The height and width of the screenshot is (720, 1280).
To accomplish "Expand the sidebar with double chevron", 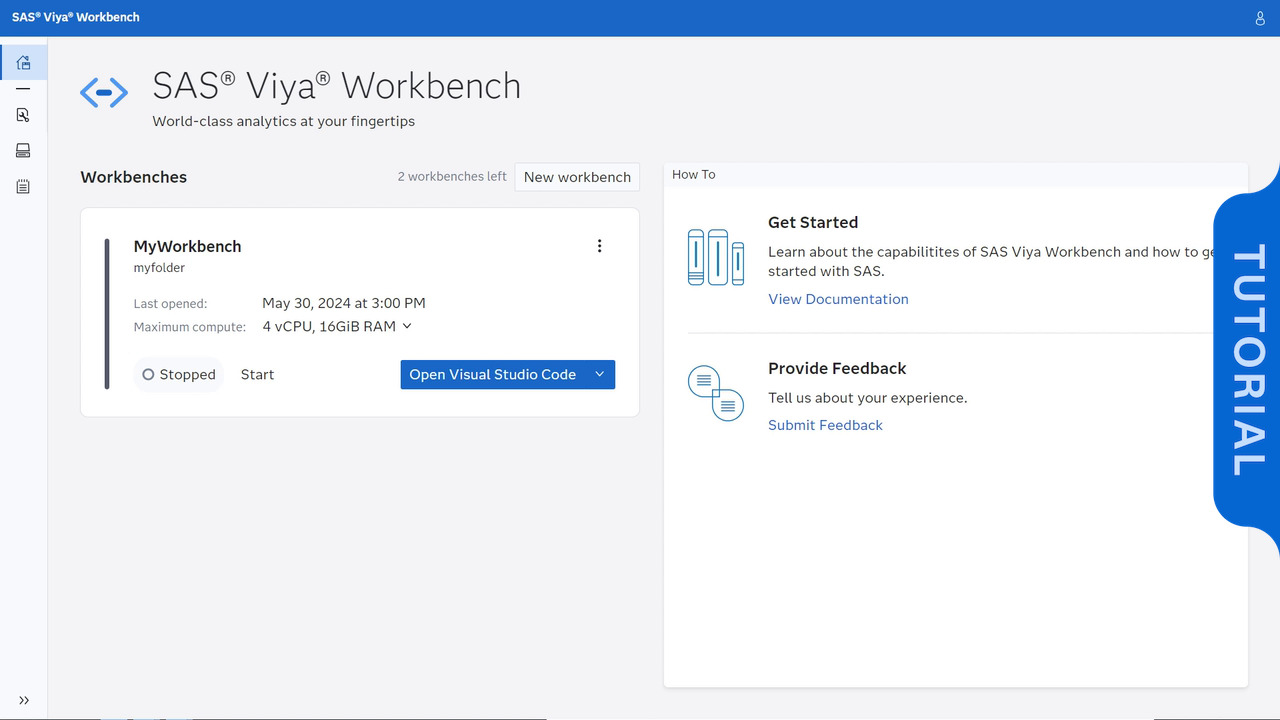I will 24,700.
